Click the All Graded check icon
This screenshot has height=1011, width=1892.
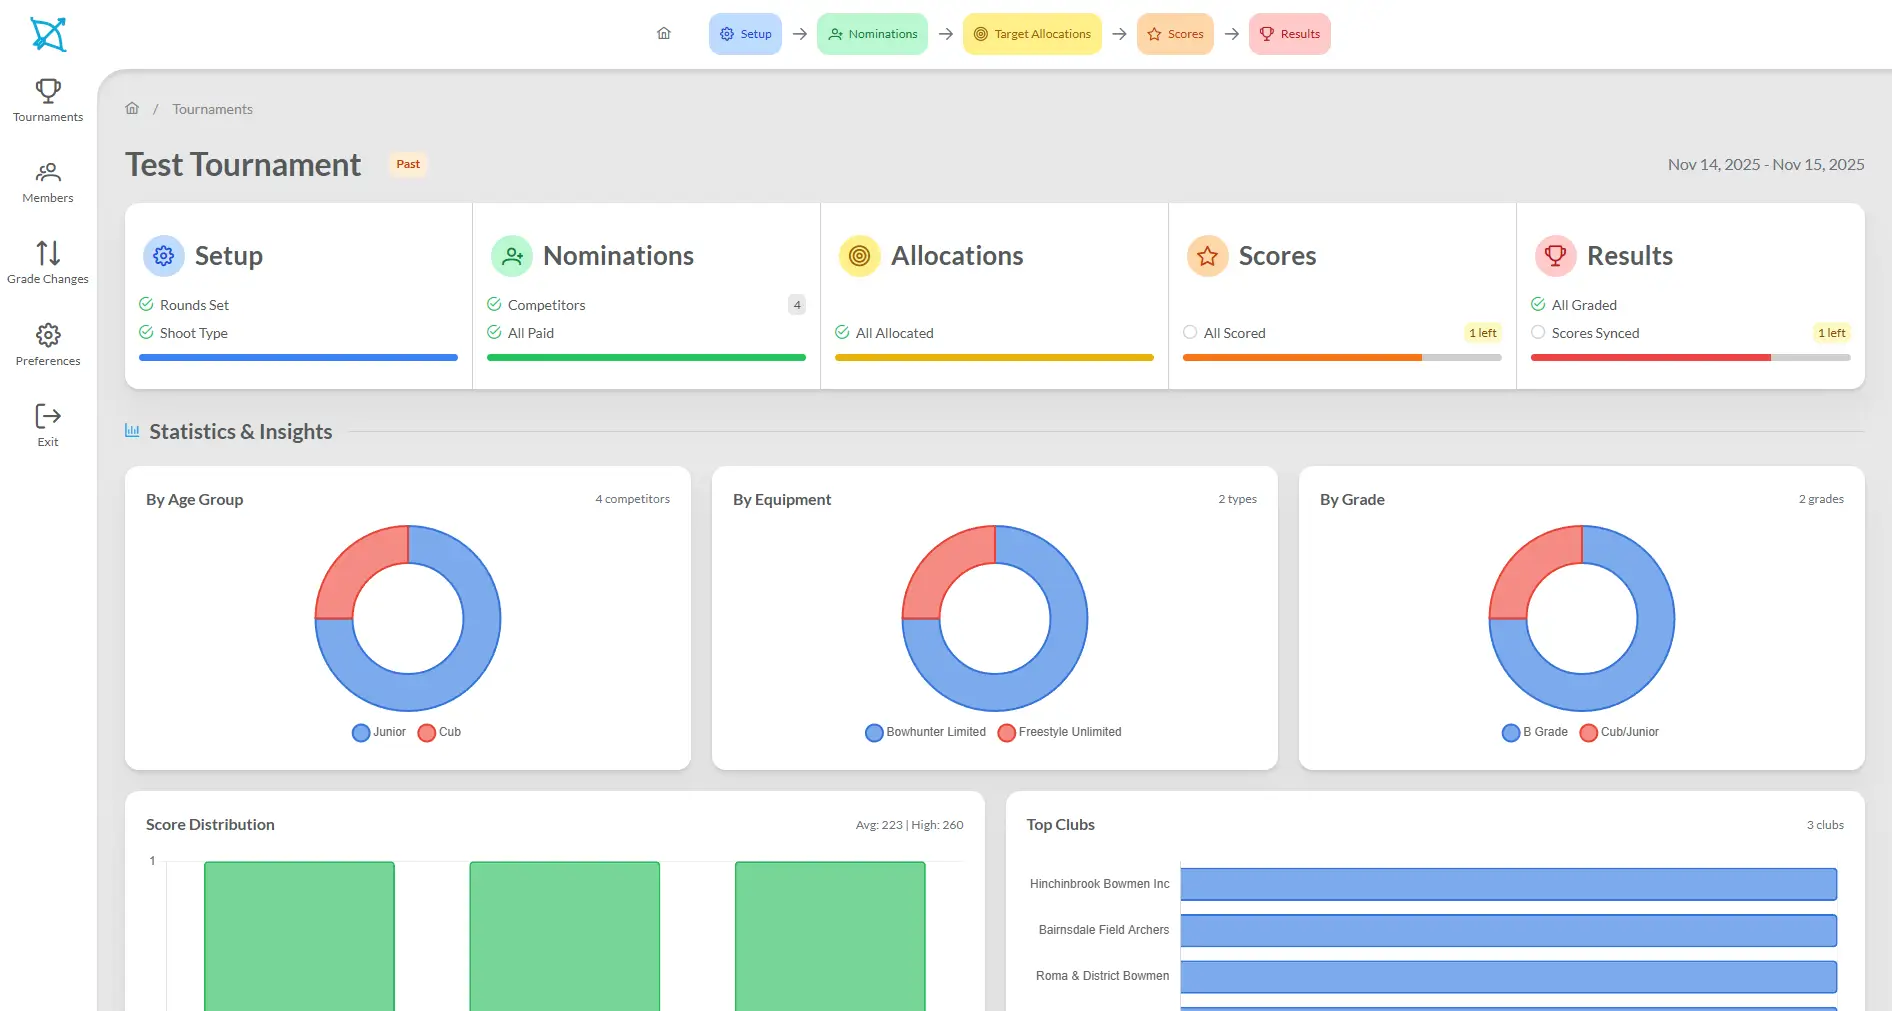coord(1538,304)
